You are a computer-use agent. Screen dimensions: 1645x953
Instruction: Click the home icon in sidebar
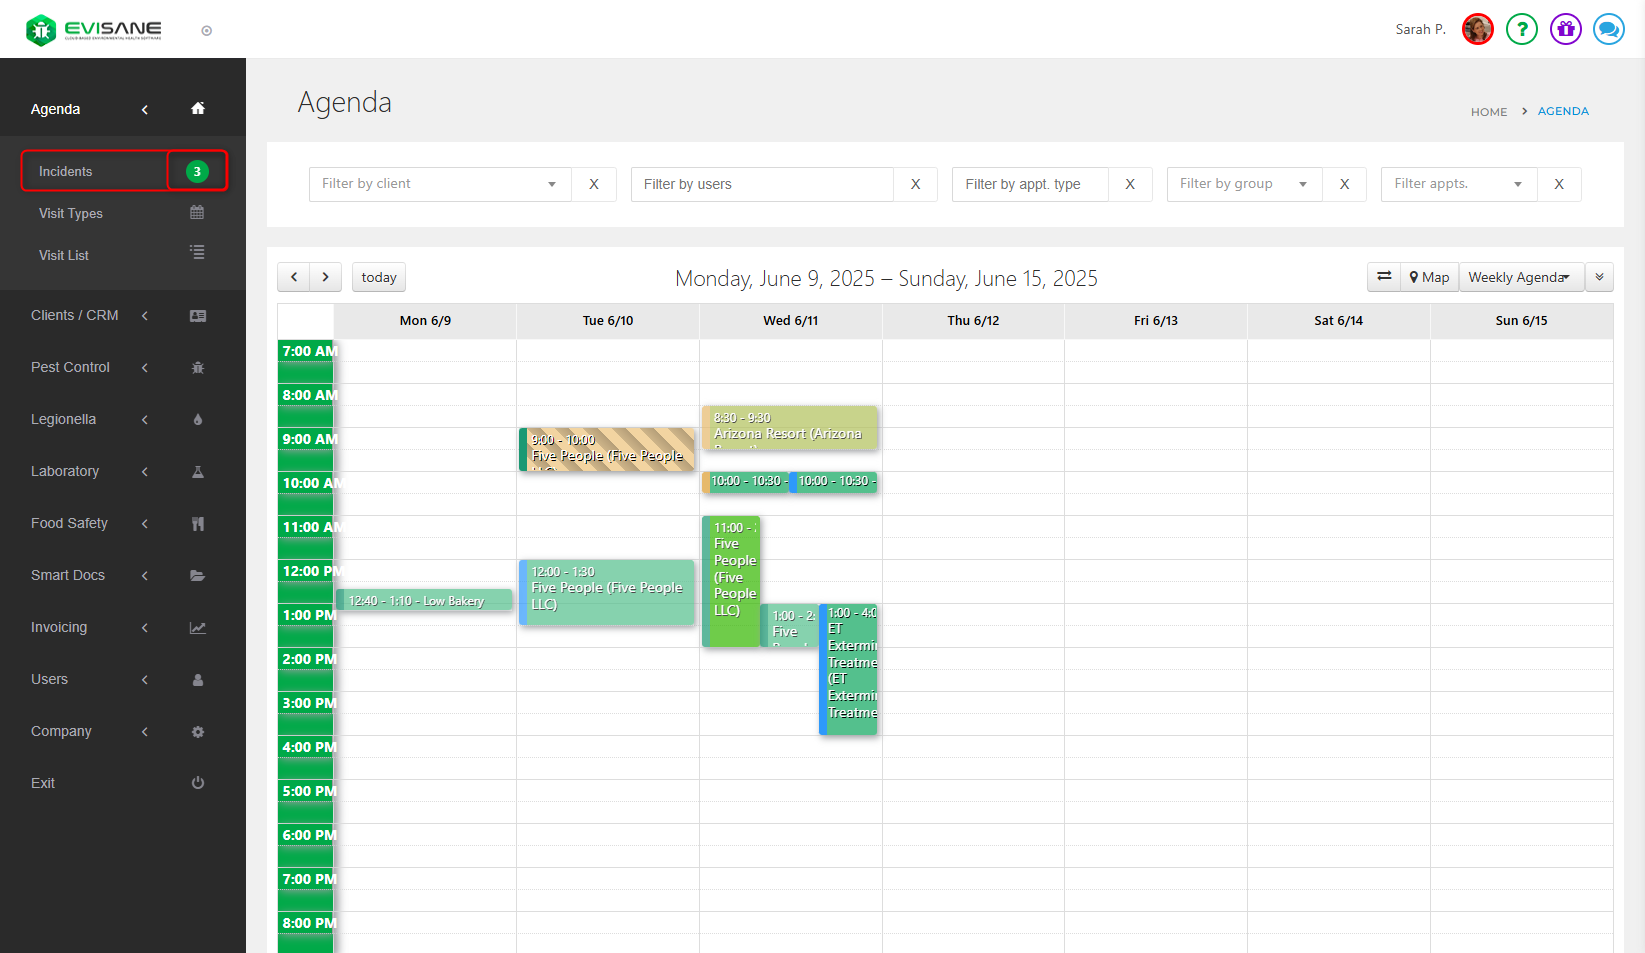pyautogui.click(x=198, y=109)
